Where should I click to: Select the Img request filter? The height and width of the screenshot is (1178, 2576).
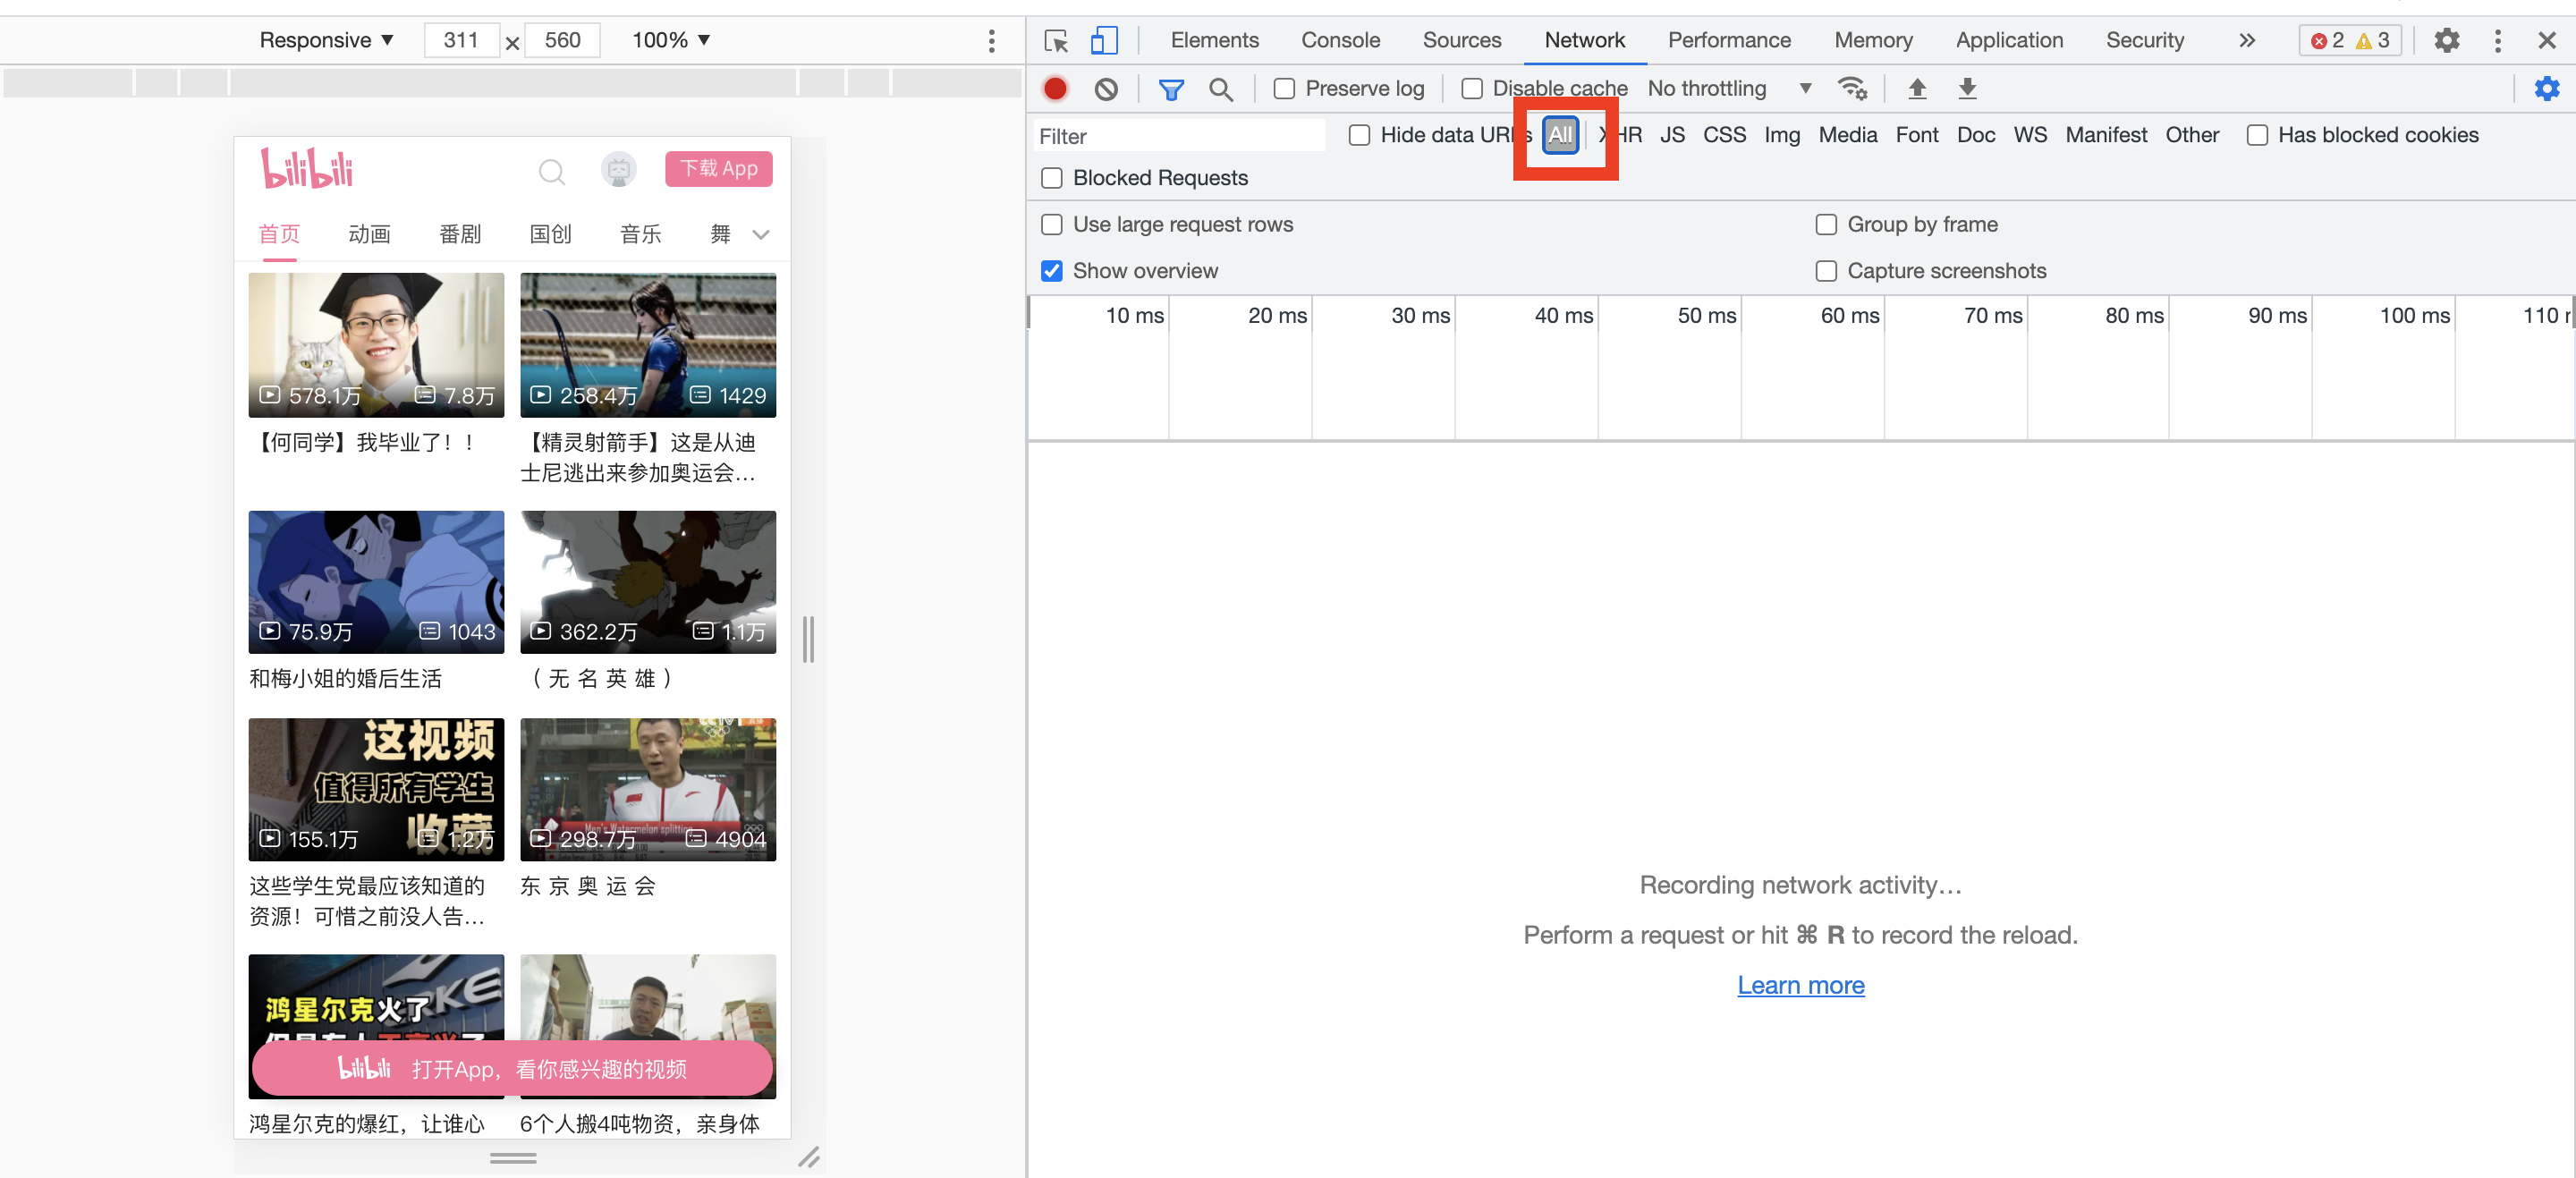[x=1782, y=134]
